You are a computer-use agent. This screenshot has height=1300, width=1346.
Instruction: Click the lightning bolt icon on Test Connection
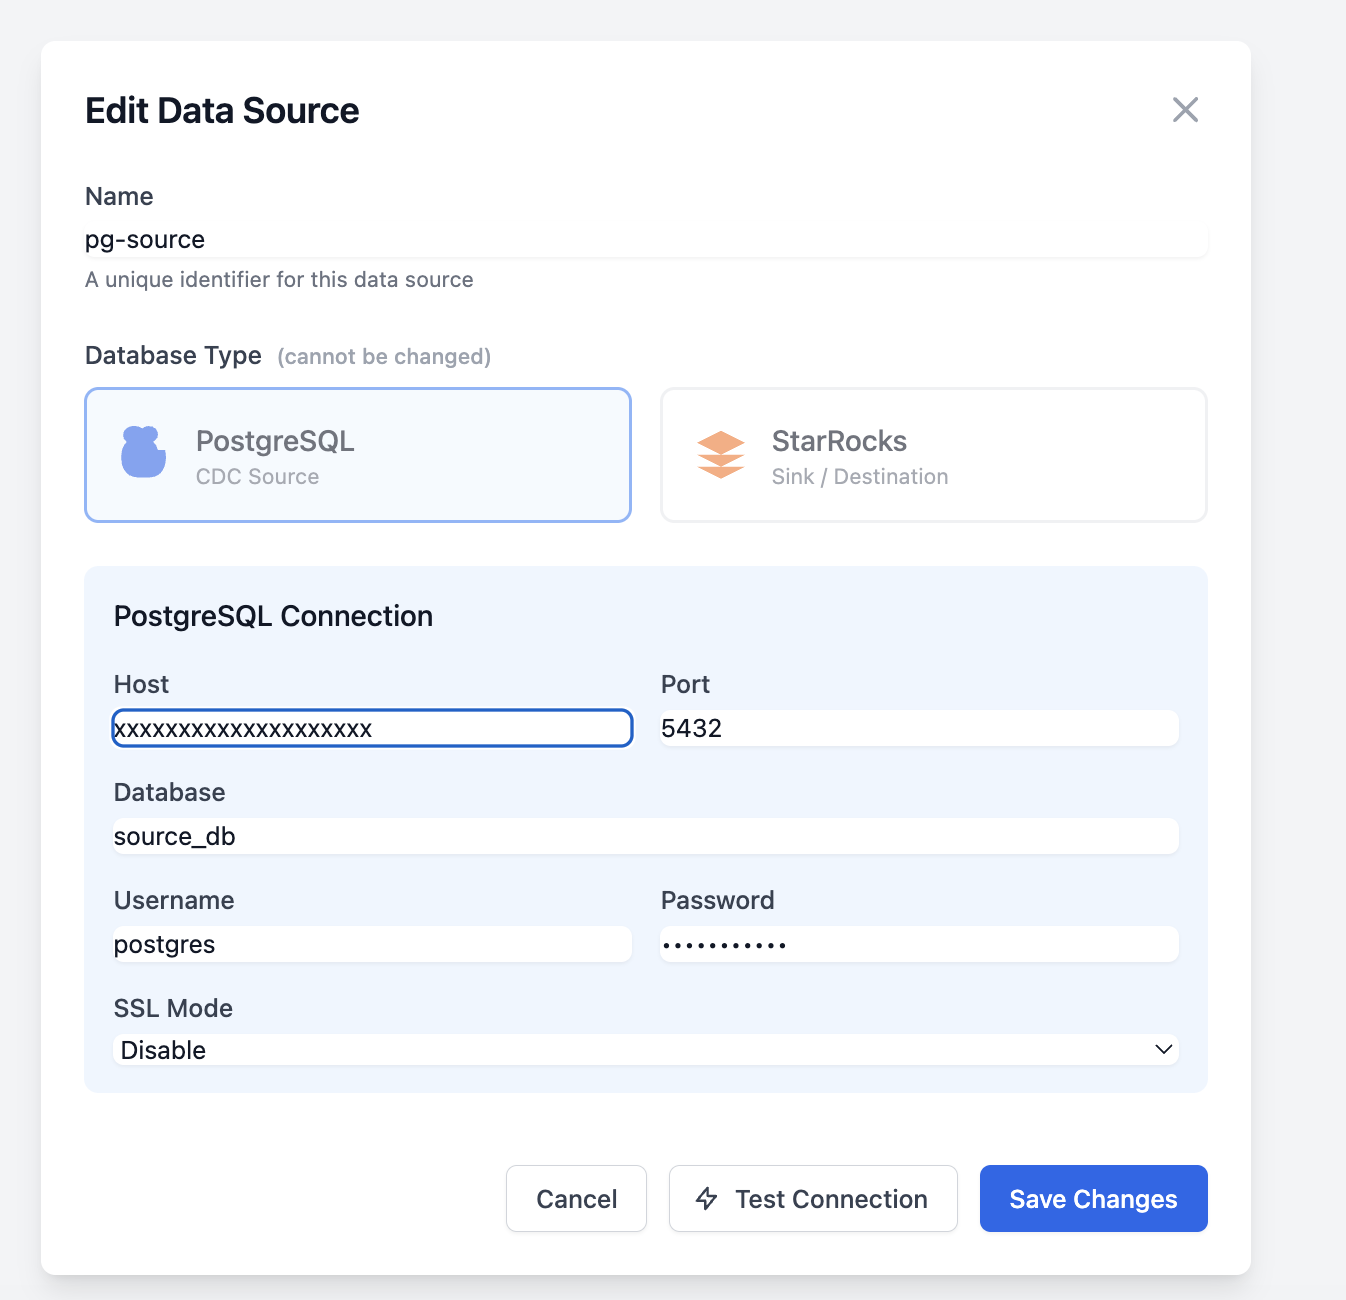point(707,1198)
